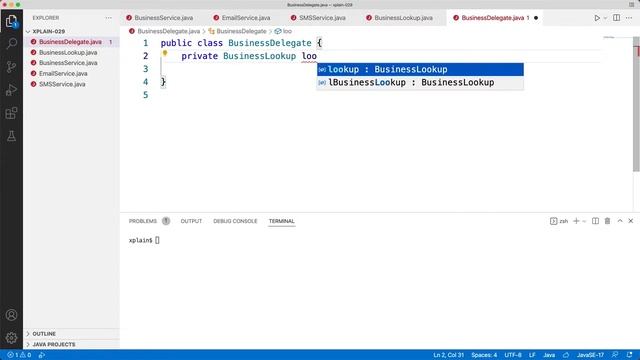Click the remote window status icon
Image resolution: width=640 pixels, height=360 pixels.
(42, 355)
